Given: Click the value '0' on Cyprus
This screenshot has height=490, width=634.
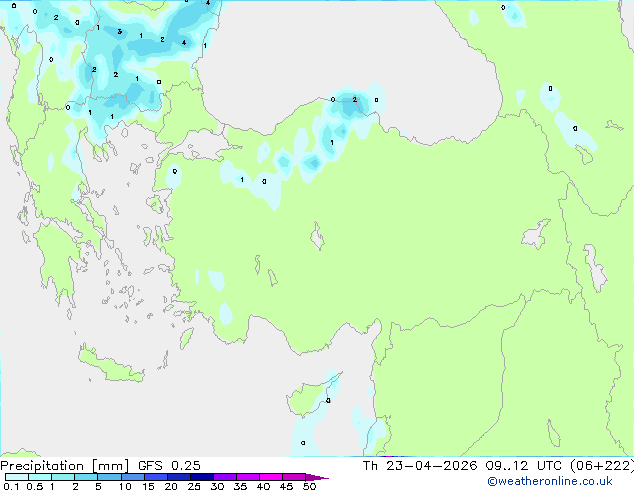Looking at the screenshot, I should pyautogui.click(x=328, y=401).
